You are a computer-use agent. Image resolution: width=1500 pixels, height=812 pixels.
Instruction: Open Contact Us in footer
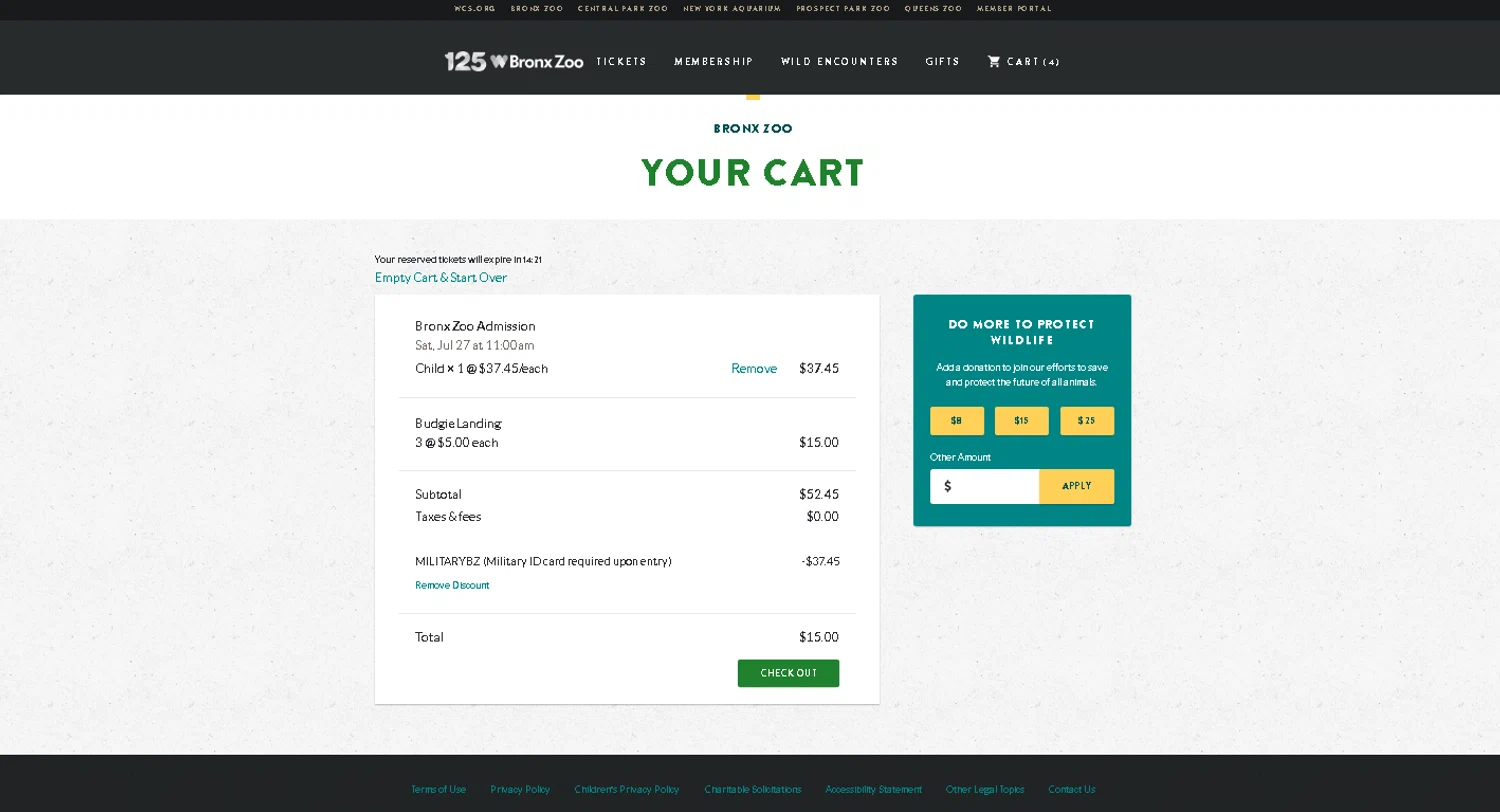(x=1072, y=790)
